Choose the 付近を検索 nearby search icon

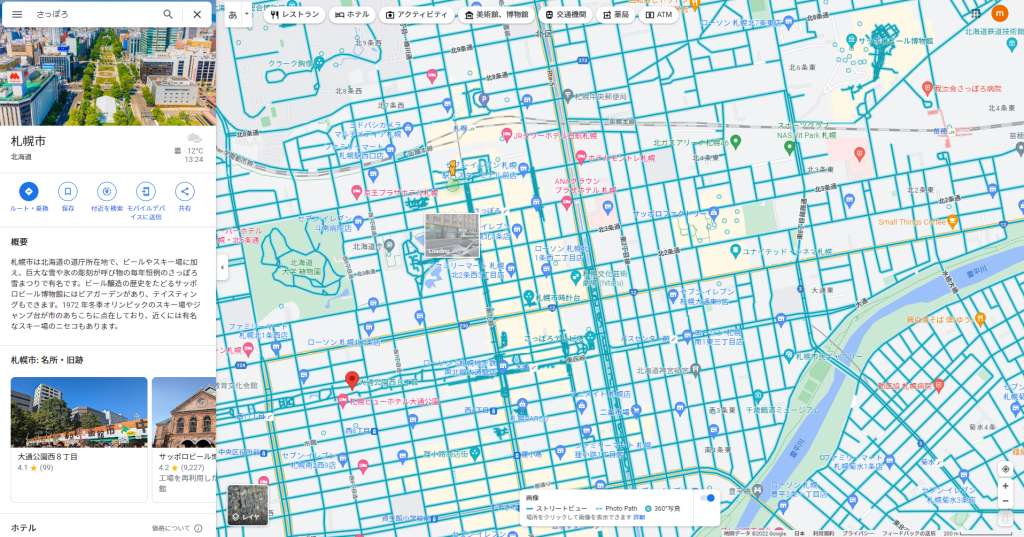(x=106, y=191)
